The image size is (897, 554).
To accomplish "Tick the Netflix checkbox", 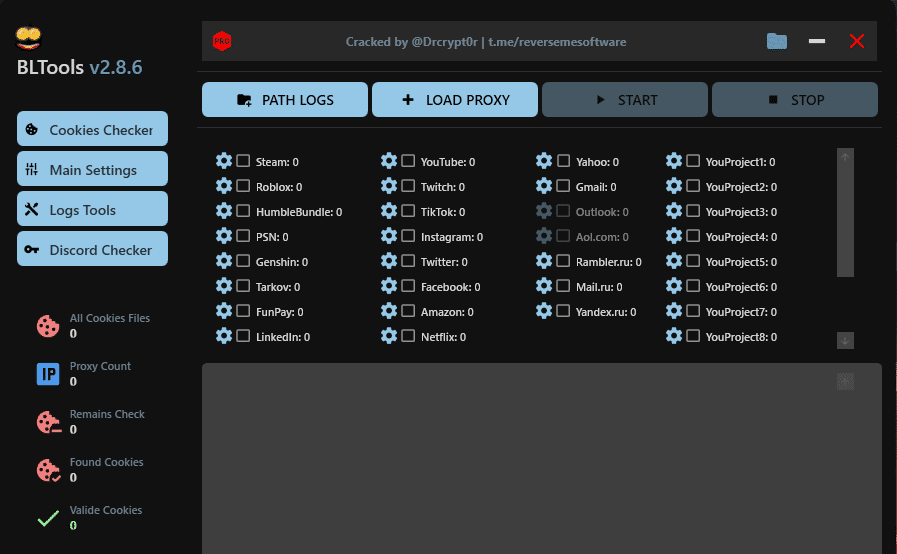I will (x=408, y=336).
